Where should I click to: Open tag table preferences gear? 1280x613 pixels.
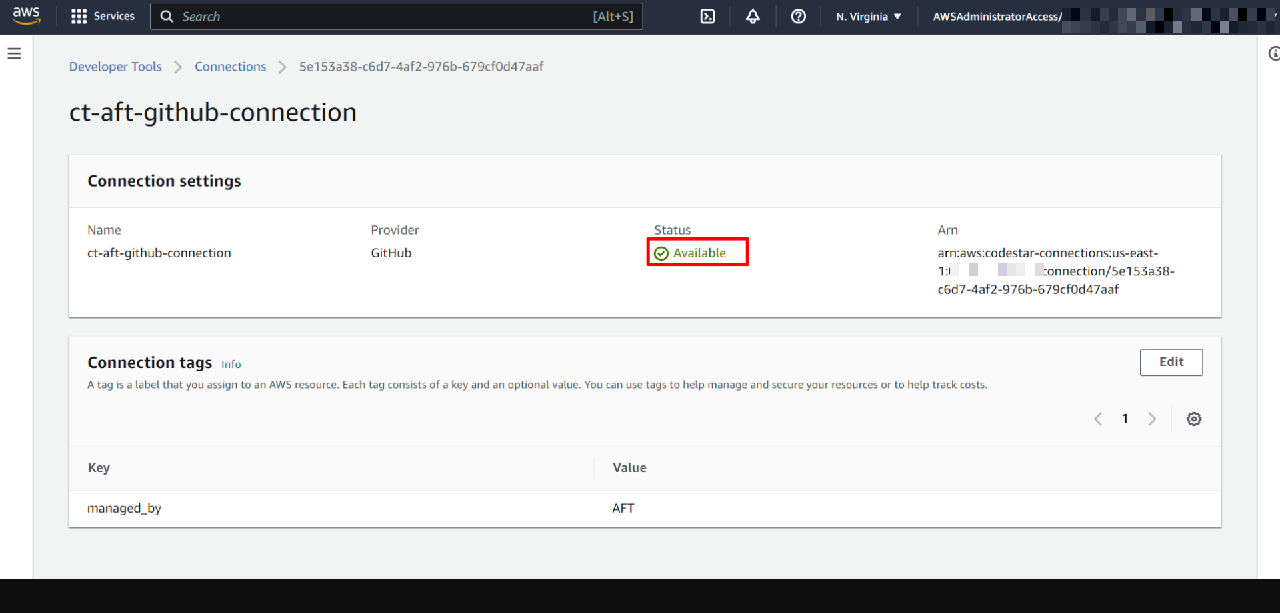tap(1193, 419)
